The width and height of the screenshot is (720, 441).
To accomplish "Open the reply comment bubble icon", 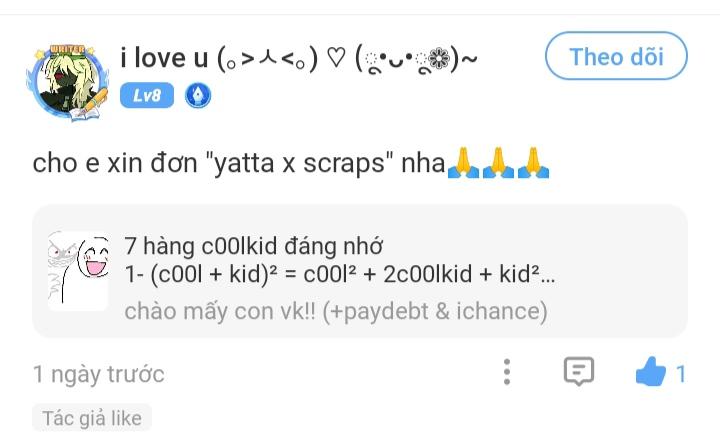I will [x=578, y=373].
